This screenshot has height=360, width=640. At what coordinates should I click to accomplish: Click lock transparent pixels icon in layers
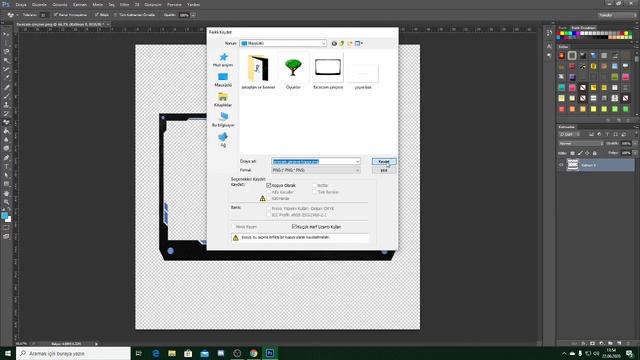pos(572,153)
